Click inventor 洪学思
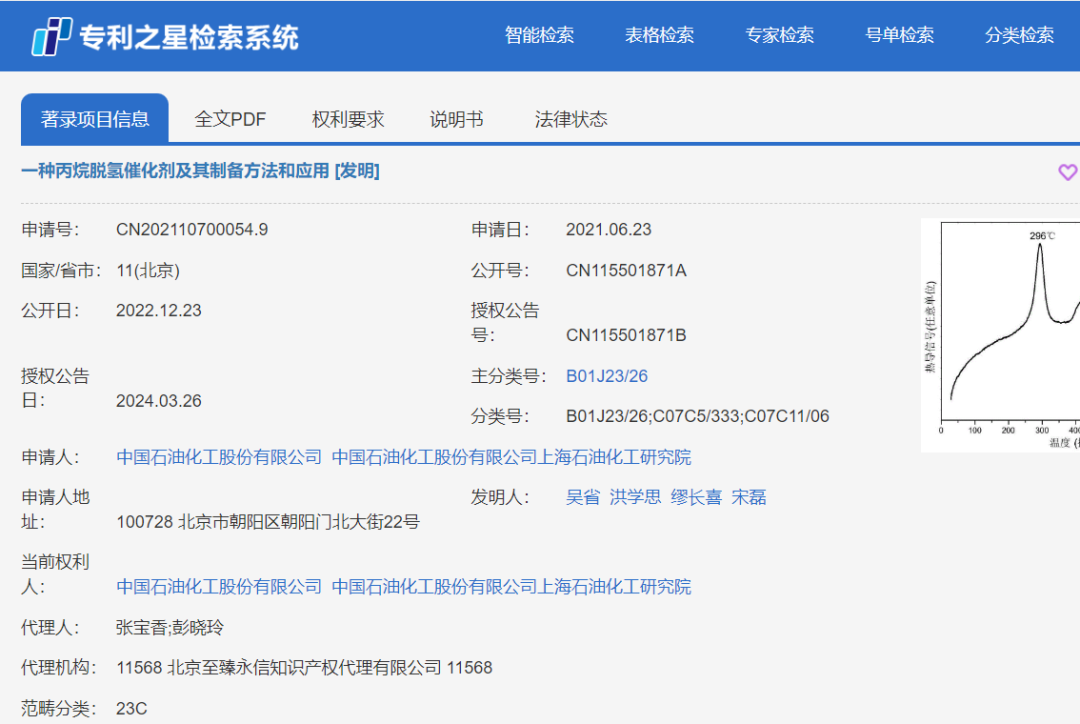The width and height of the screenshot is (1080, 724). tap(635, 497)
